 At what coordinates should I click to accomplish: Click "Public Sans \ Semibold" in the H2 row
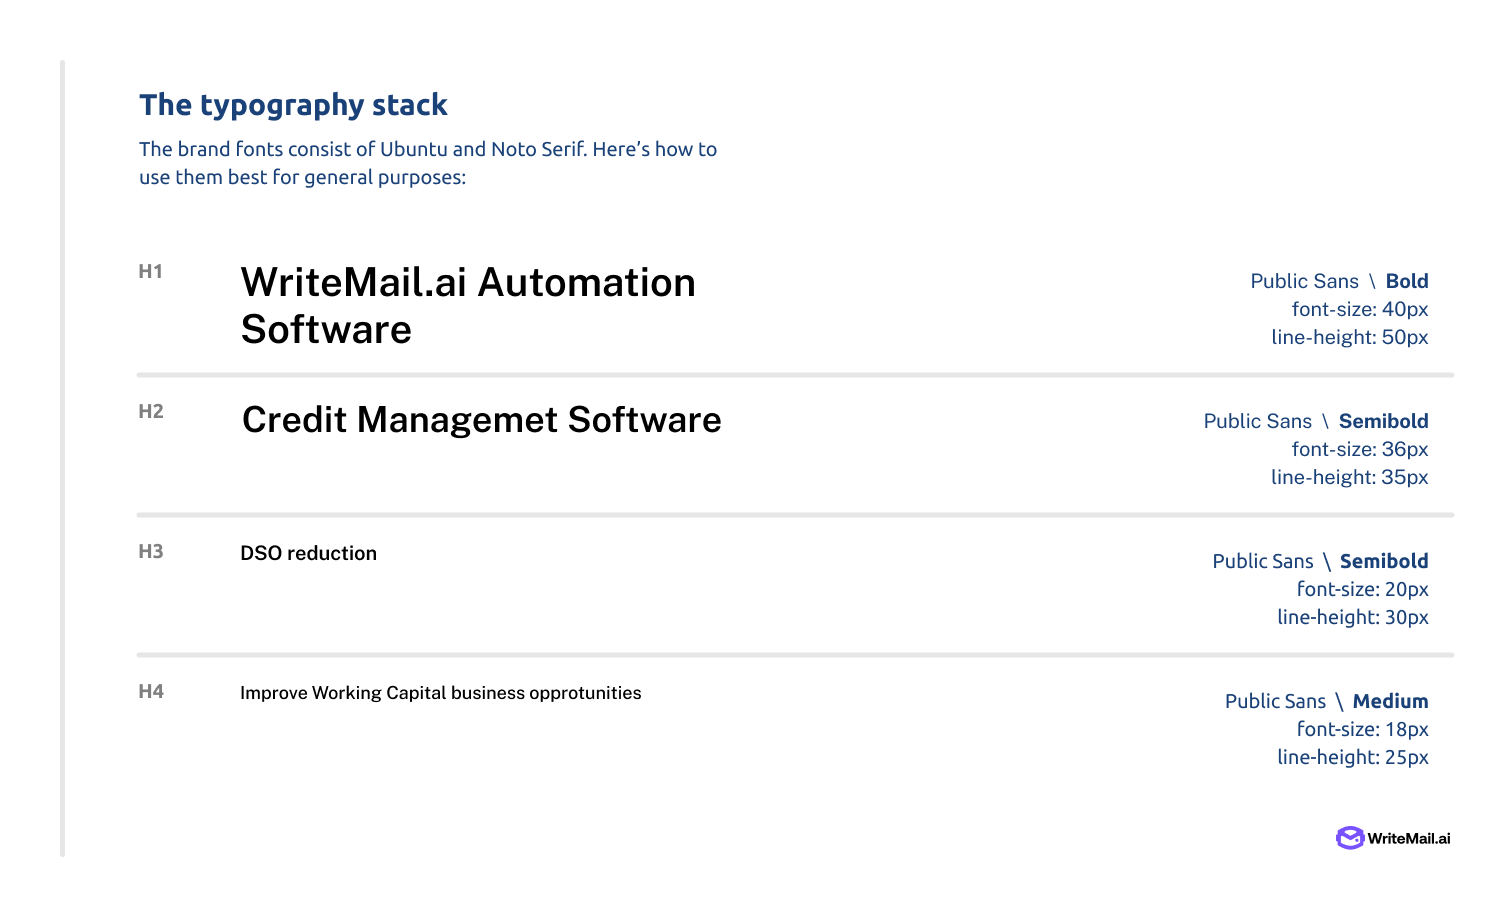pos(1316,421)
